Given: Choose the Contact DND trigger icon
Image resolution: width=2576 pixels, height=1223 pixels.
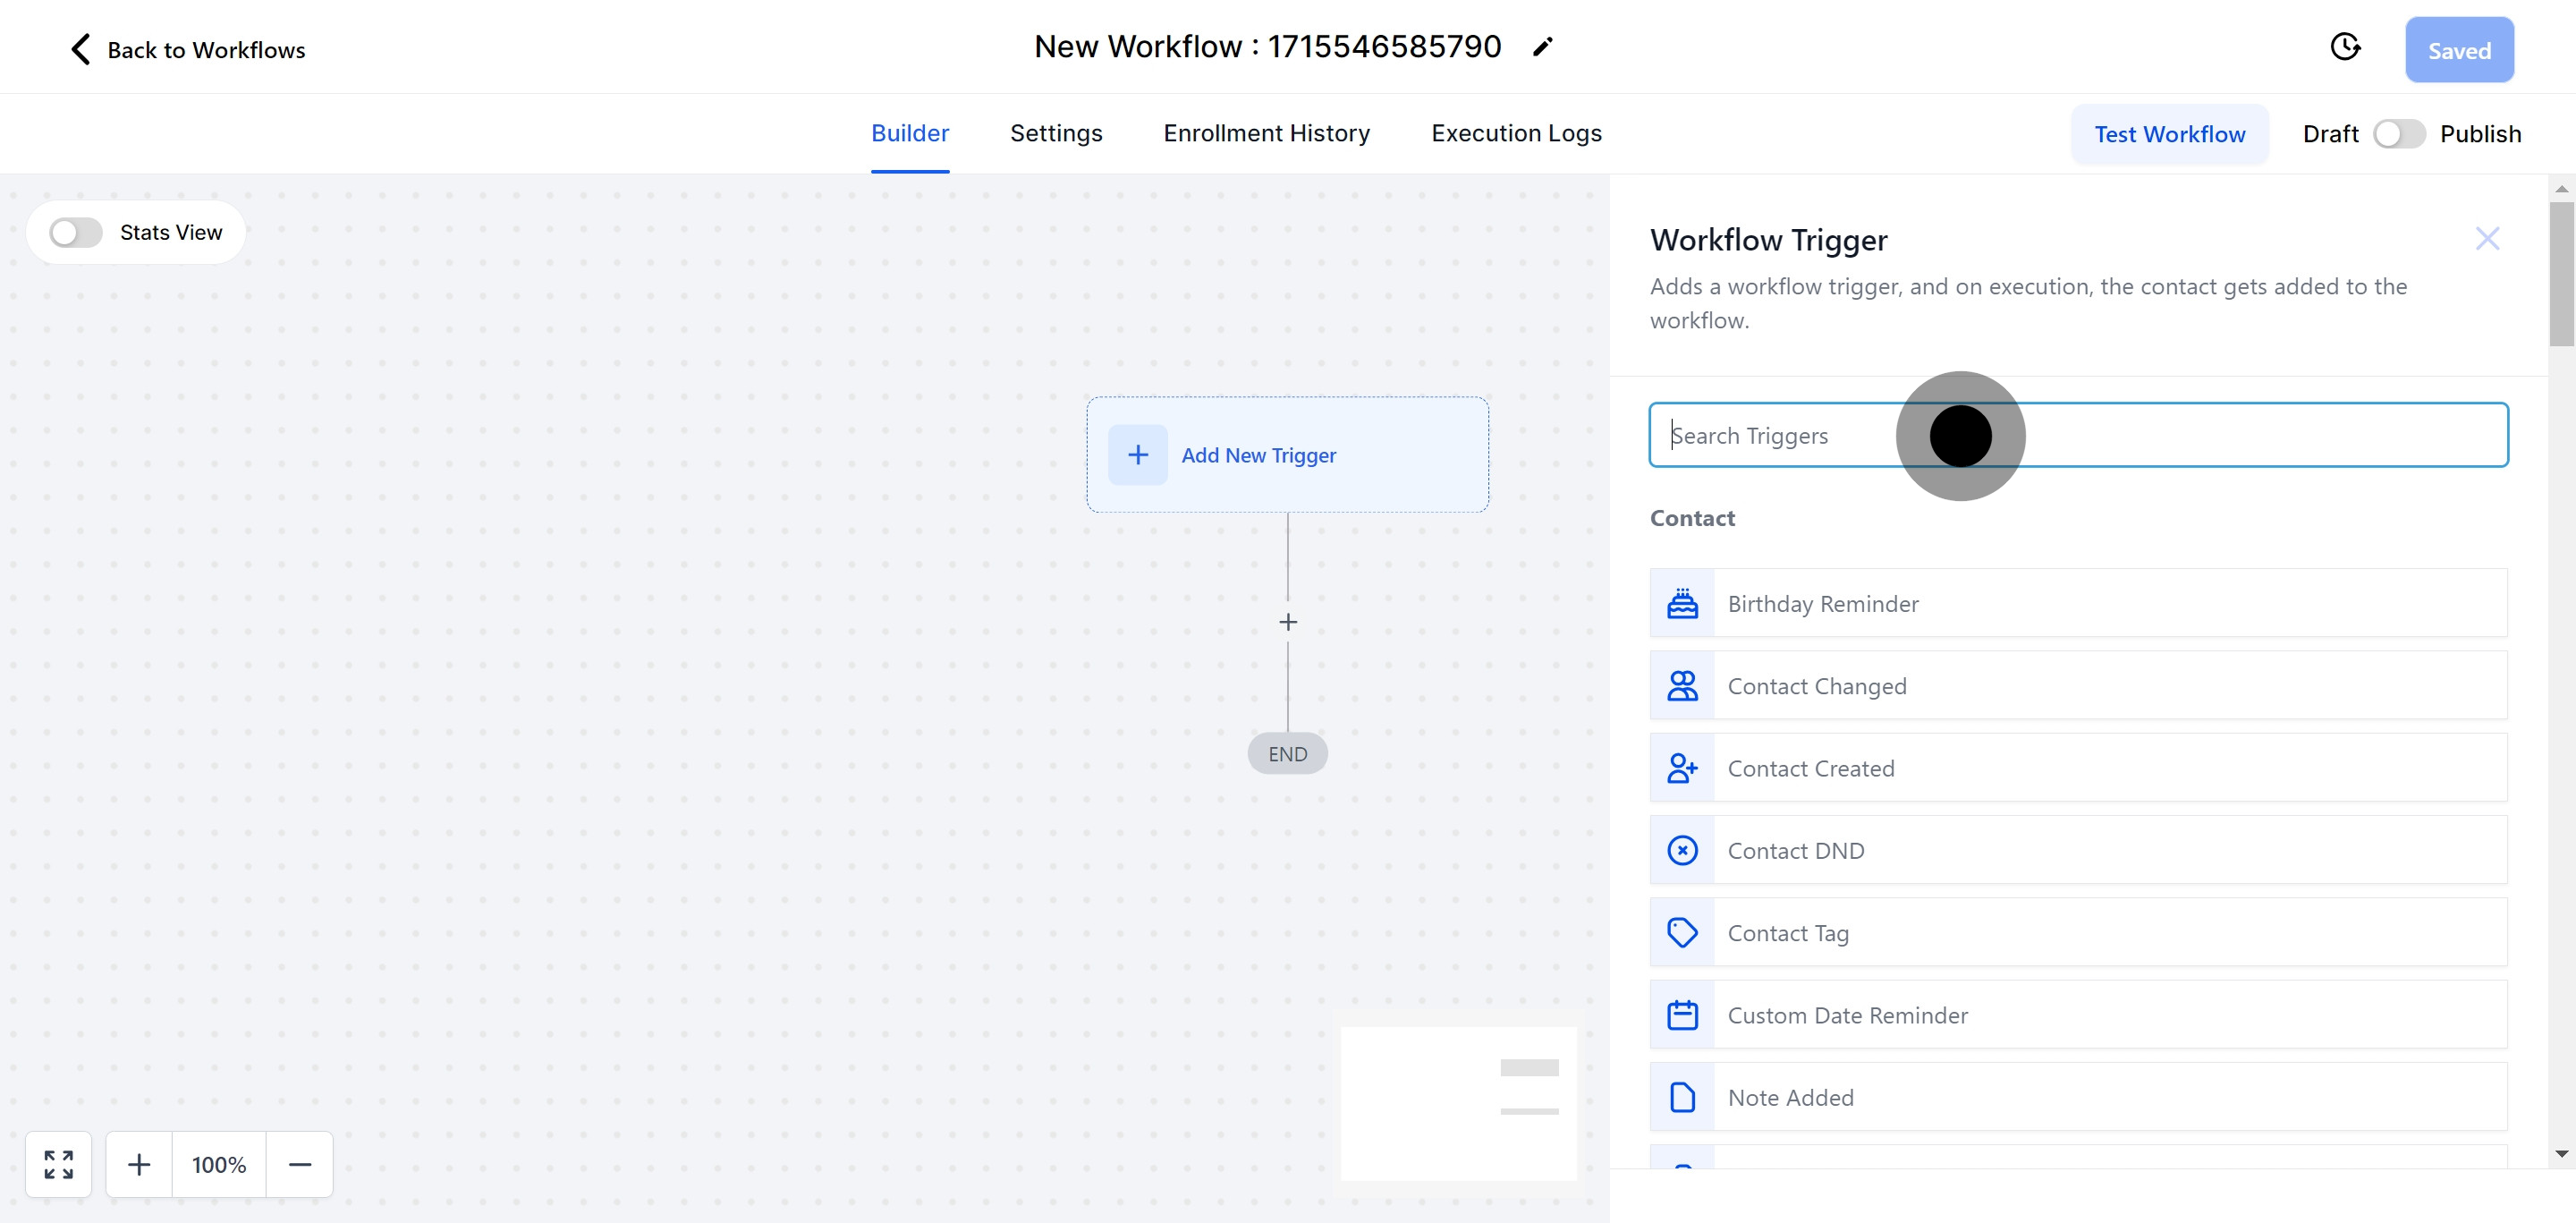Looking at the screenshot, I should (x=1683, y=850).
